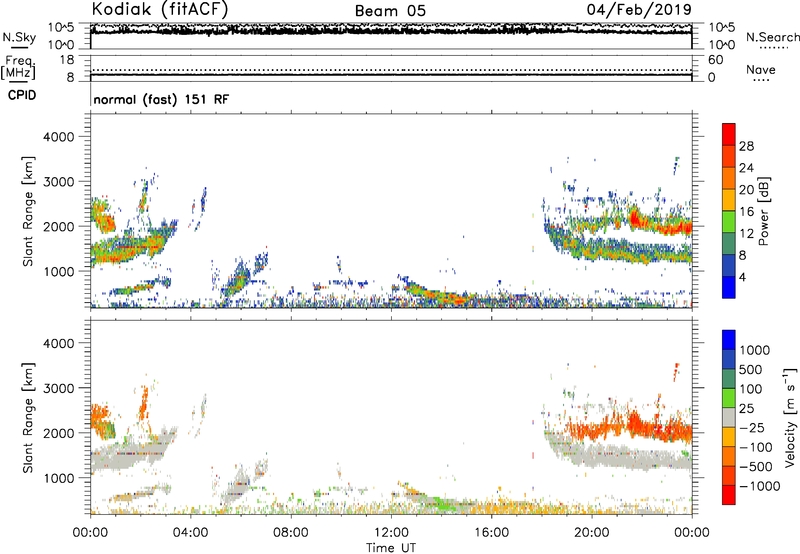Click the '-25' label on velocity colorbar

point(752,427)
